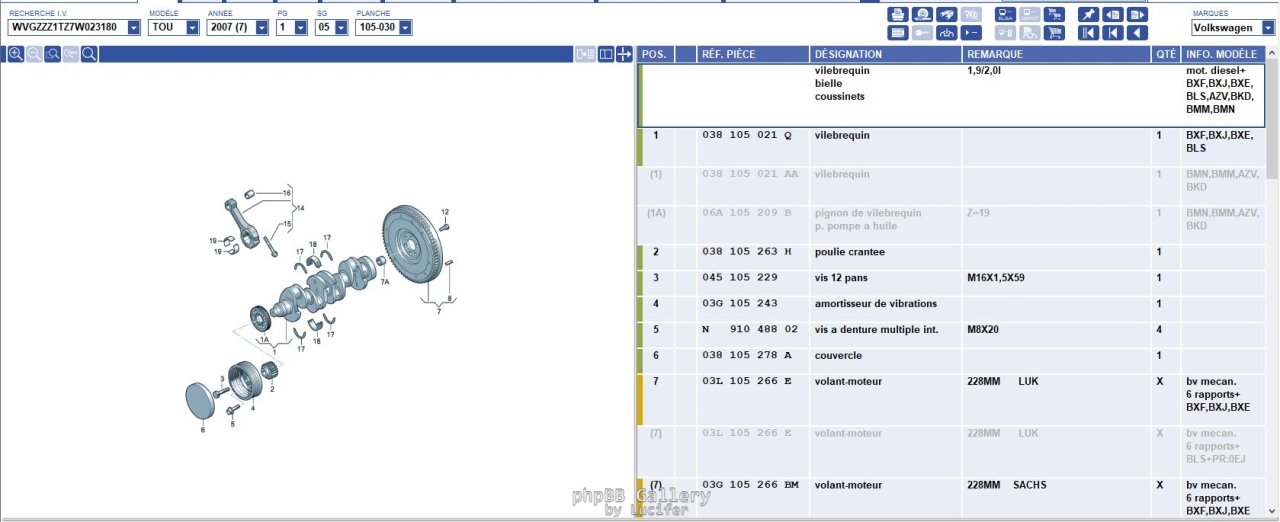Click the printer icon in the toolbar

897,15
